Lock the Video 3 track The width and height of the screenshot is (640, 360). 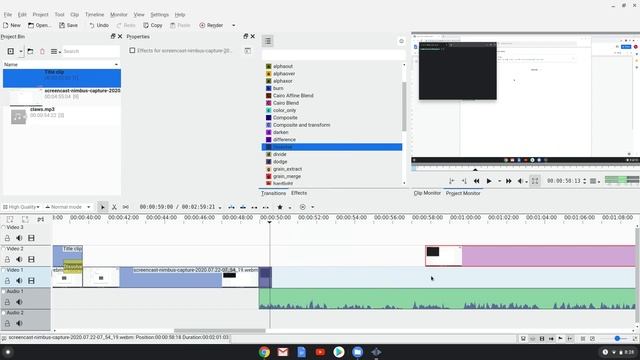(7, 238)
